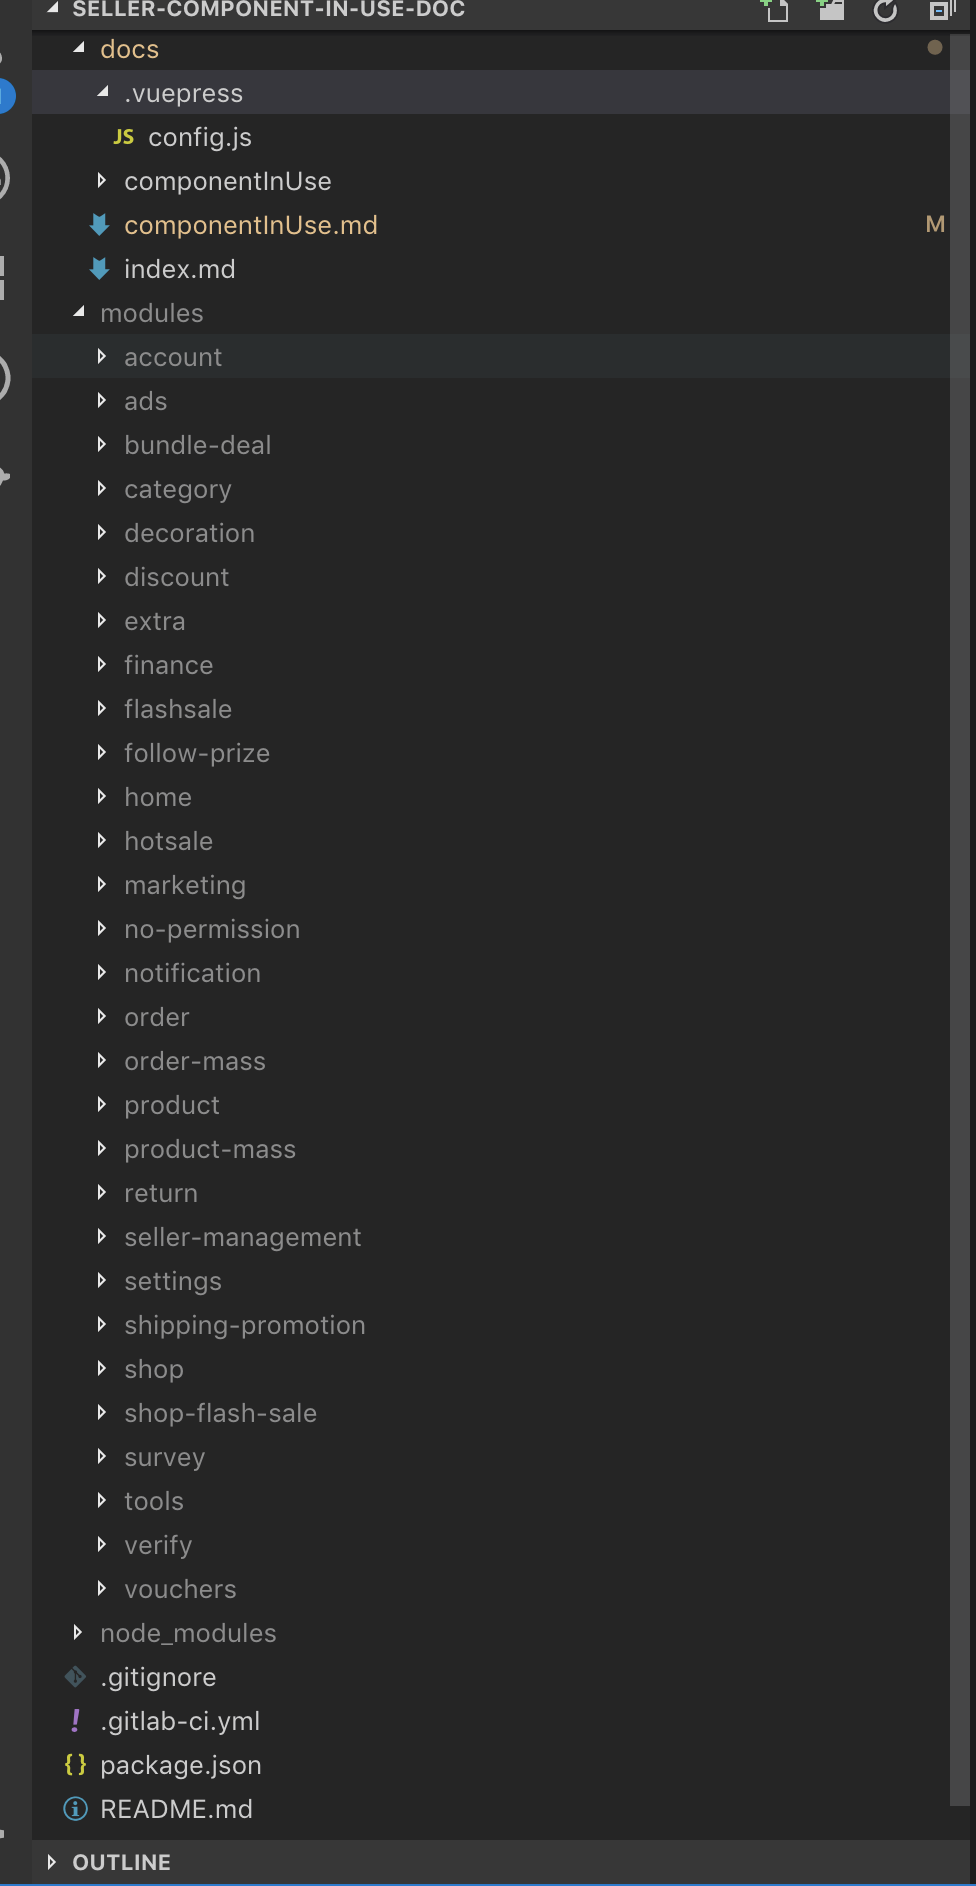Expand the vouchers folder arrow

(102, 1589)
